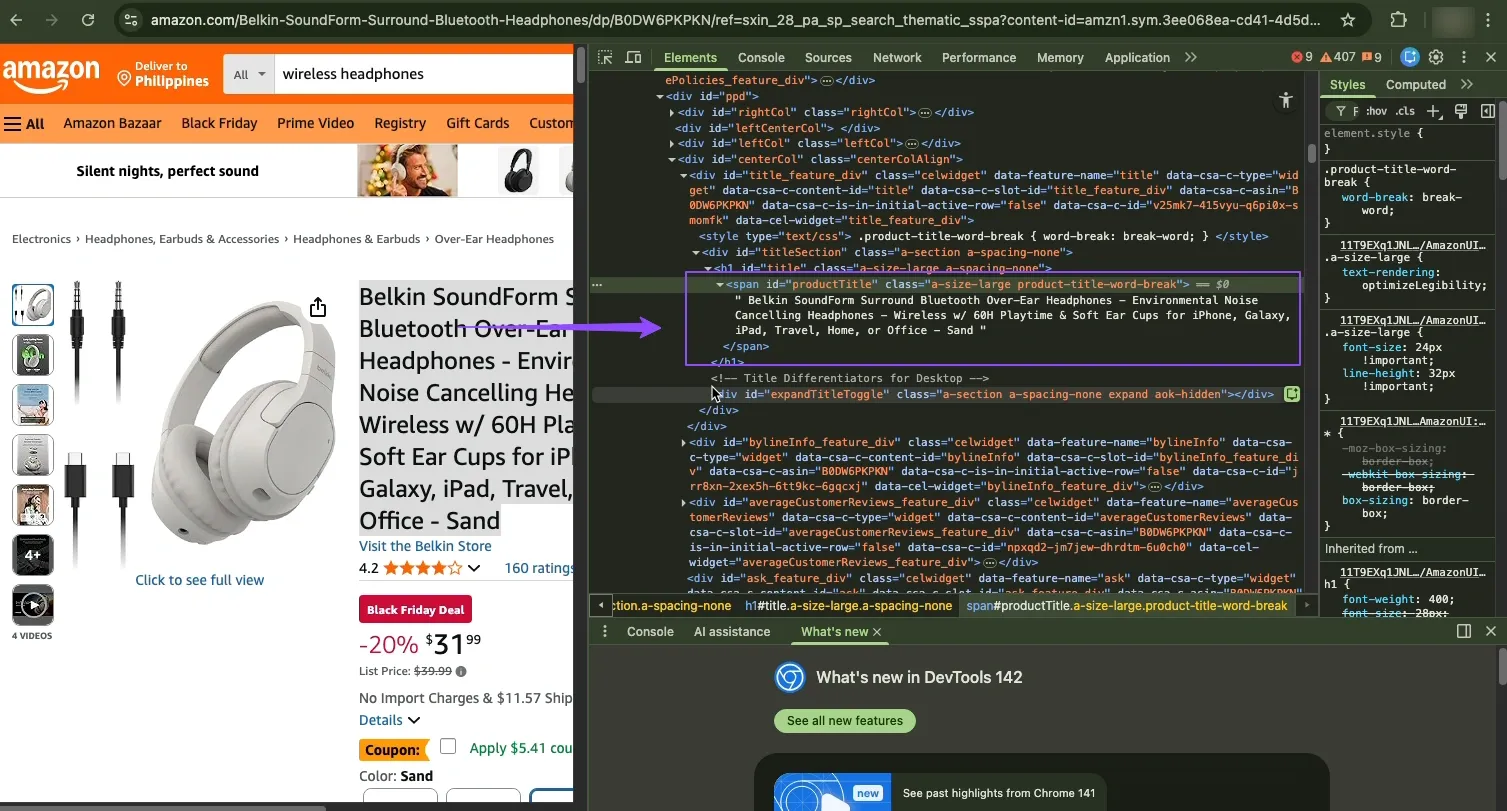Open the search category All dropdown
The image size is (1507, 811).
coord(248,73)
